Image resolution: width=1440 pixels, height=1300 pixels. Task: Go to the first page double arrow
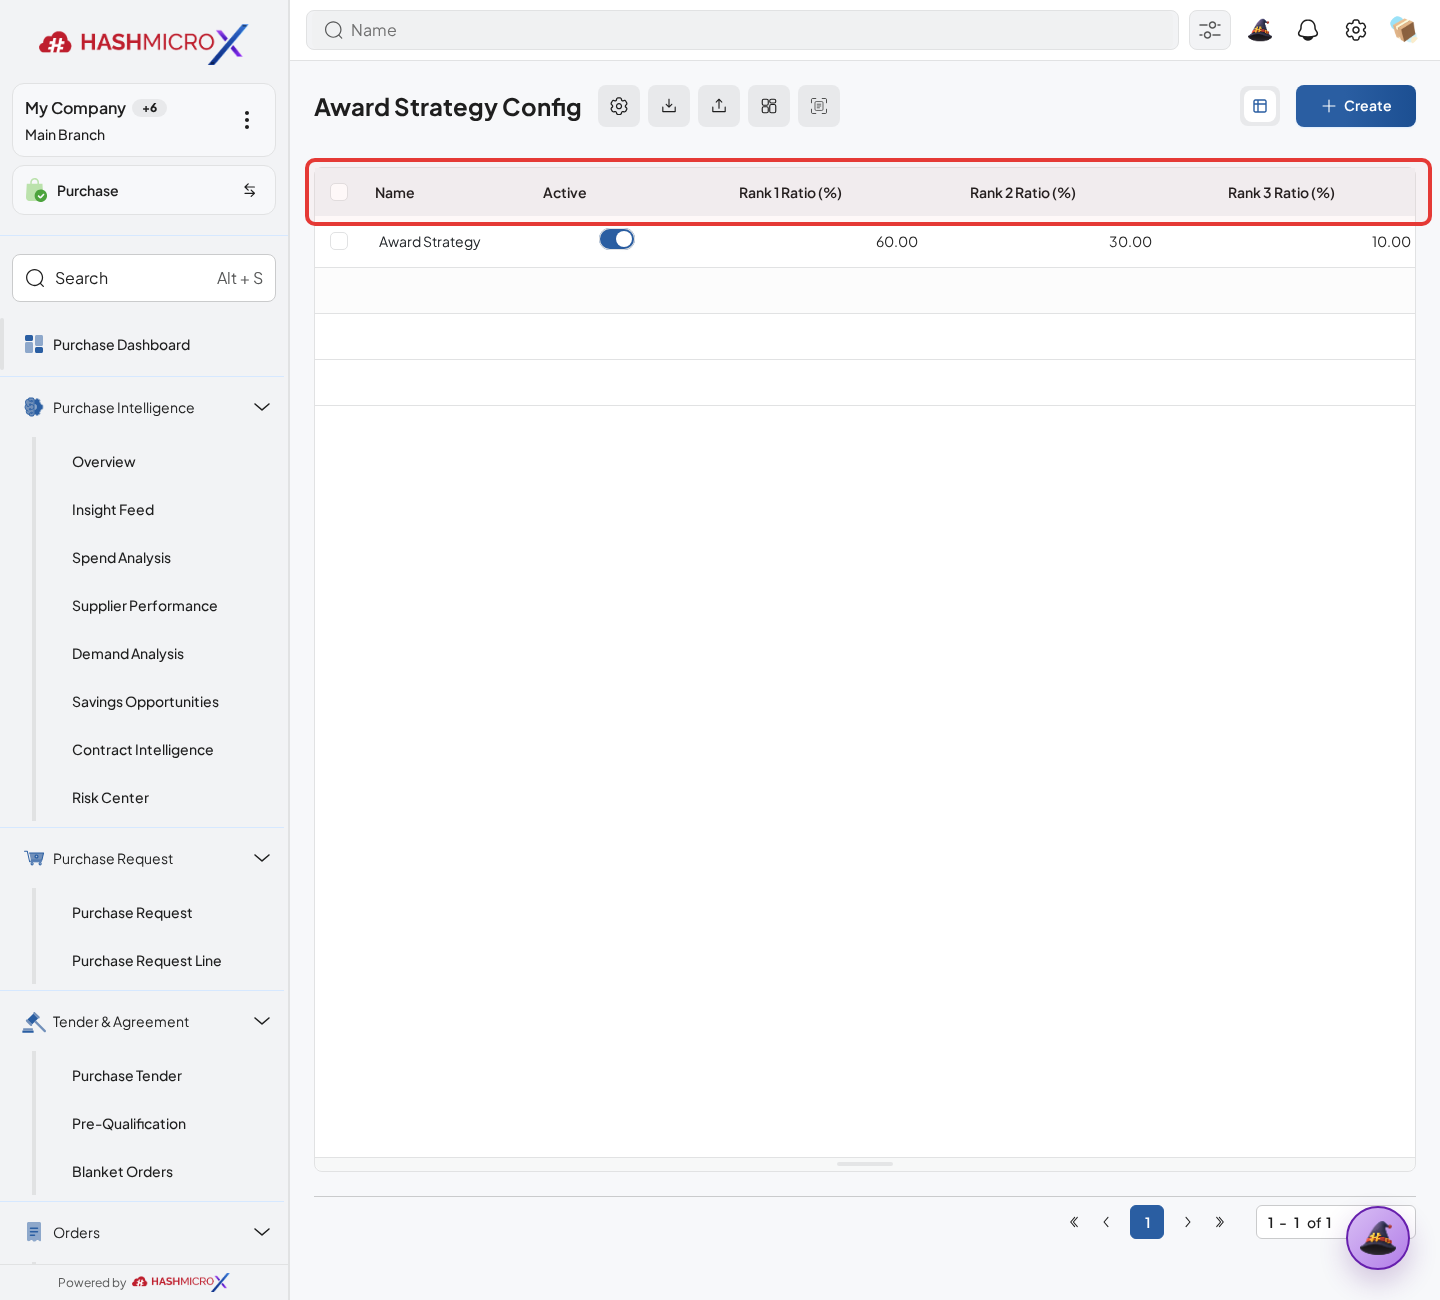[1074, 1222]
